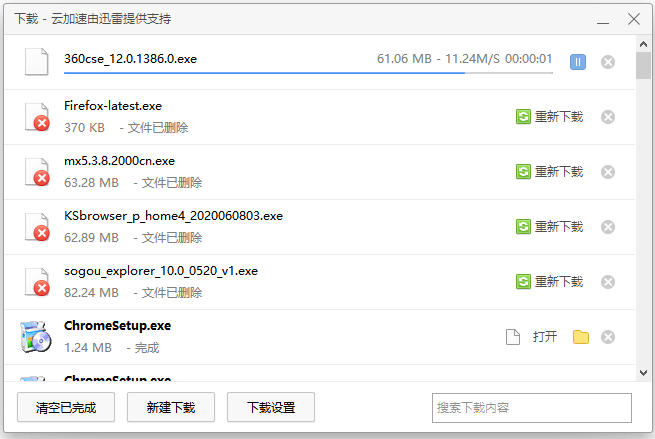
Task: Click 重新下载 label for KSbrowser_p_home4
Action: (x=559, y=227)
